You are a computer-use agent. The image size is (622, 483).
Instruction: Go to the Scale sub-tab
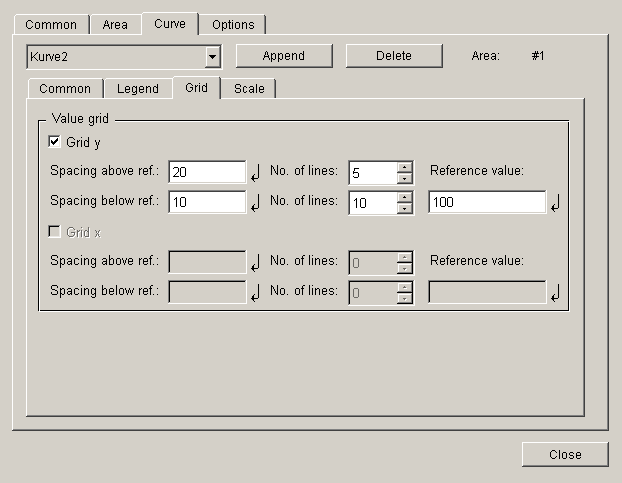click(x=249, y=89)
